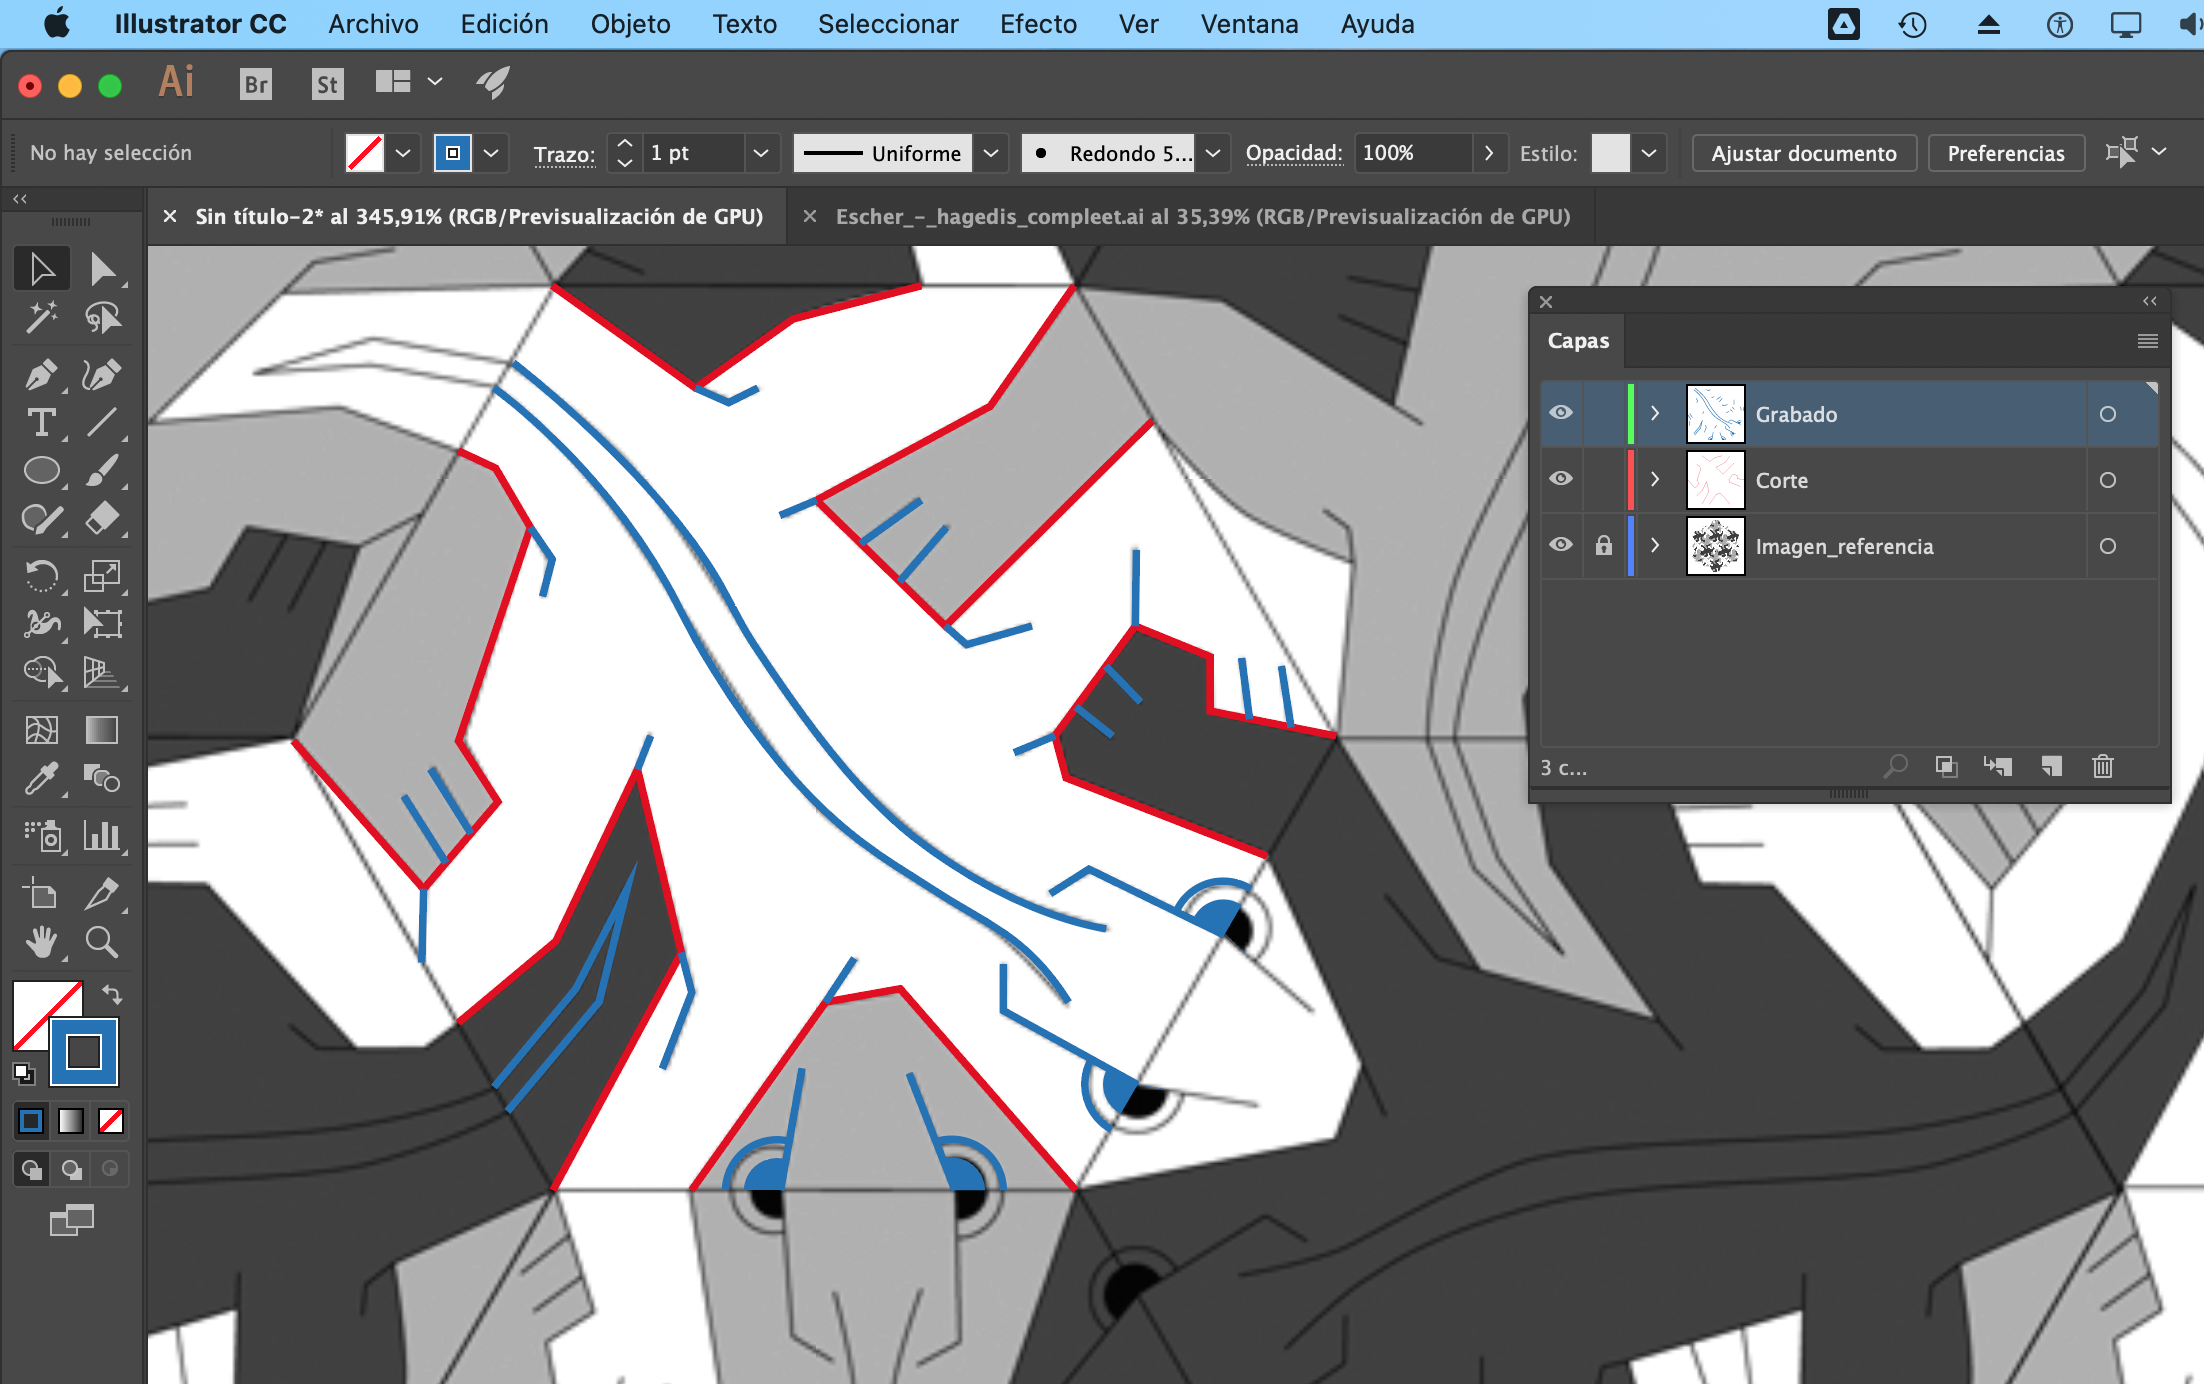Screen dimensions: 2204x1384
Task: Open the Ventana menu
Action: [1249, 24]
